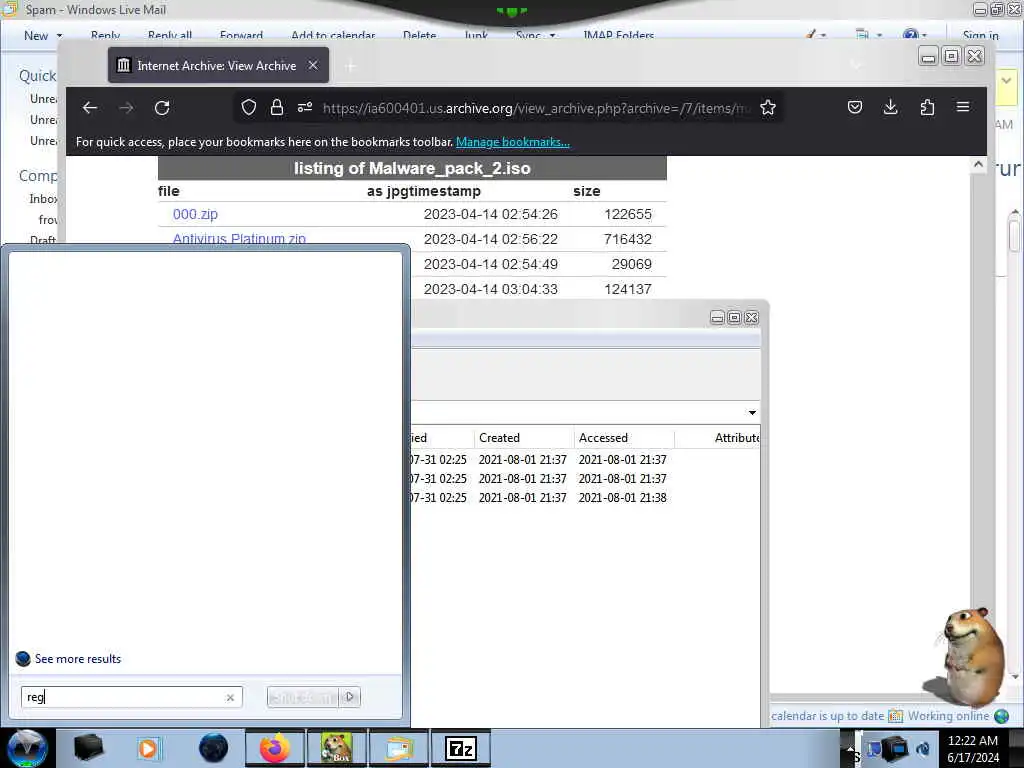Click Add to calendar in Live Mail

(x=333, y=35)
